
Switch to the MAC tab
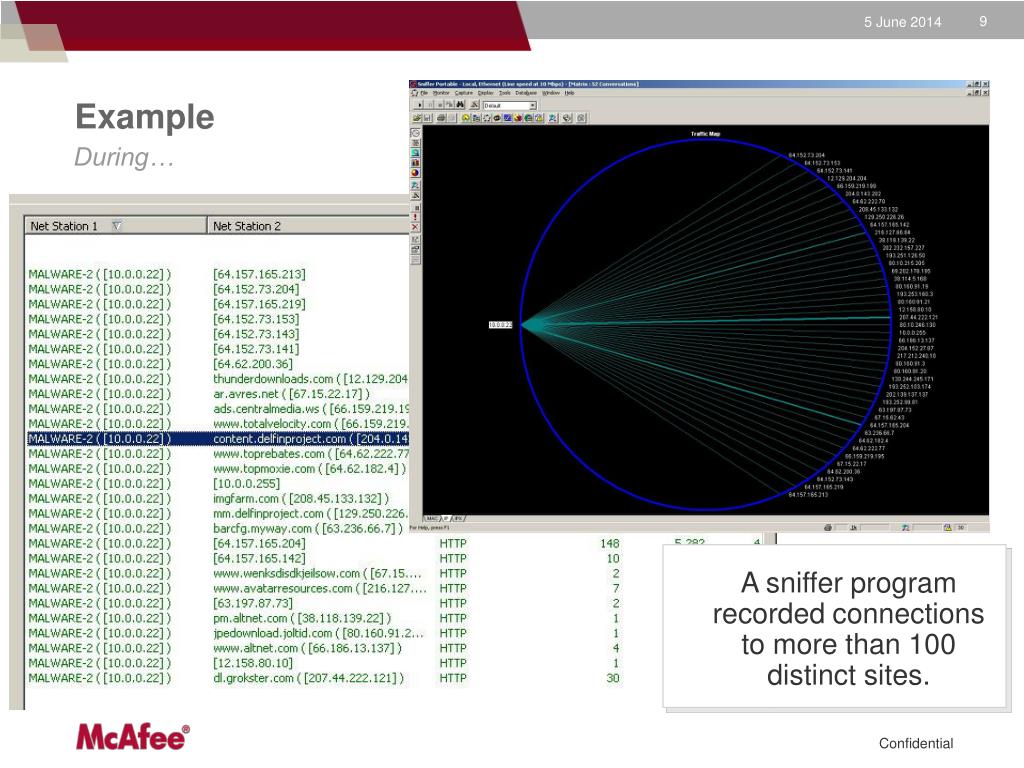[432, 519]
